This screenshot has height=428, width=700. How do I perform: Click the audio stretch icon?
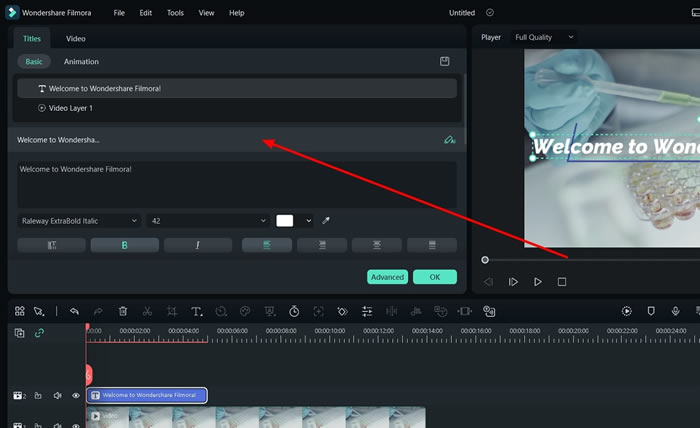[x=416, y=311]
